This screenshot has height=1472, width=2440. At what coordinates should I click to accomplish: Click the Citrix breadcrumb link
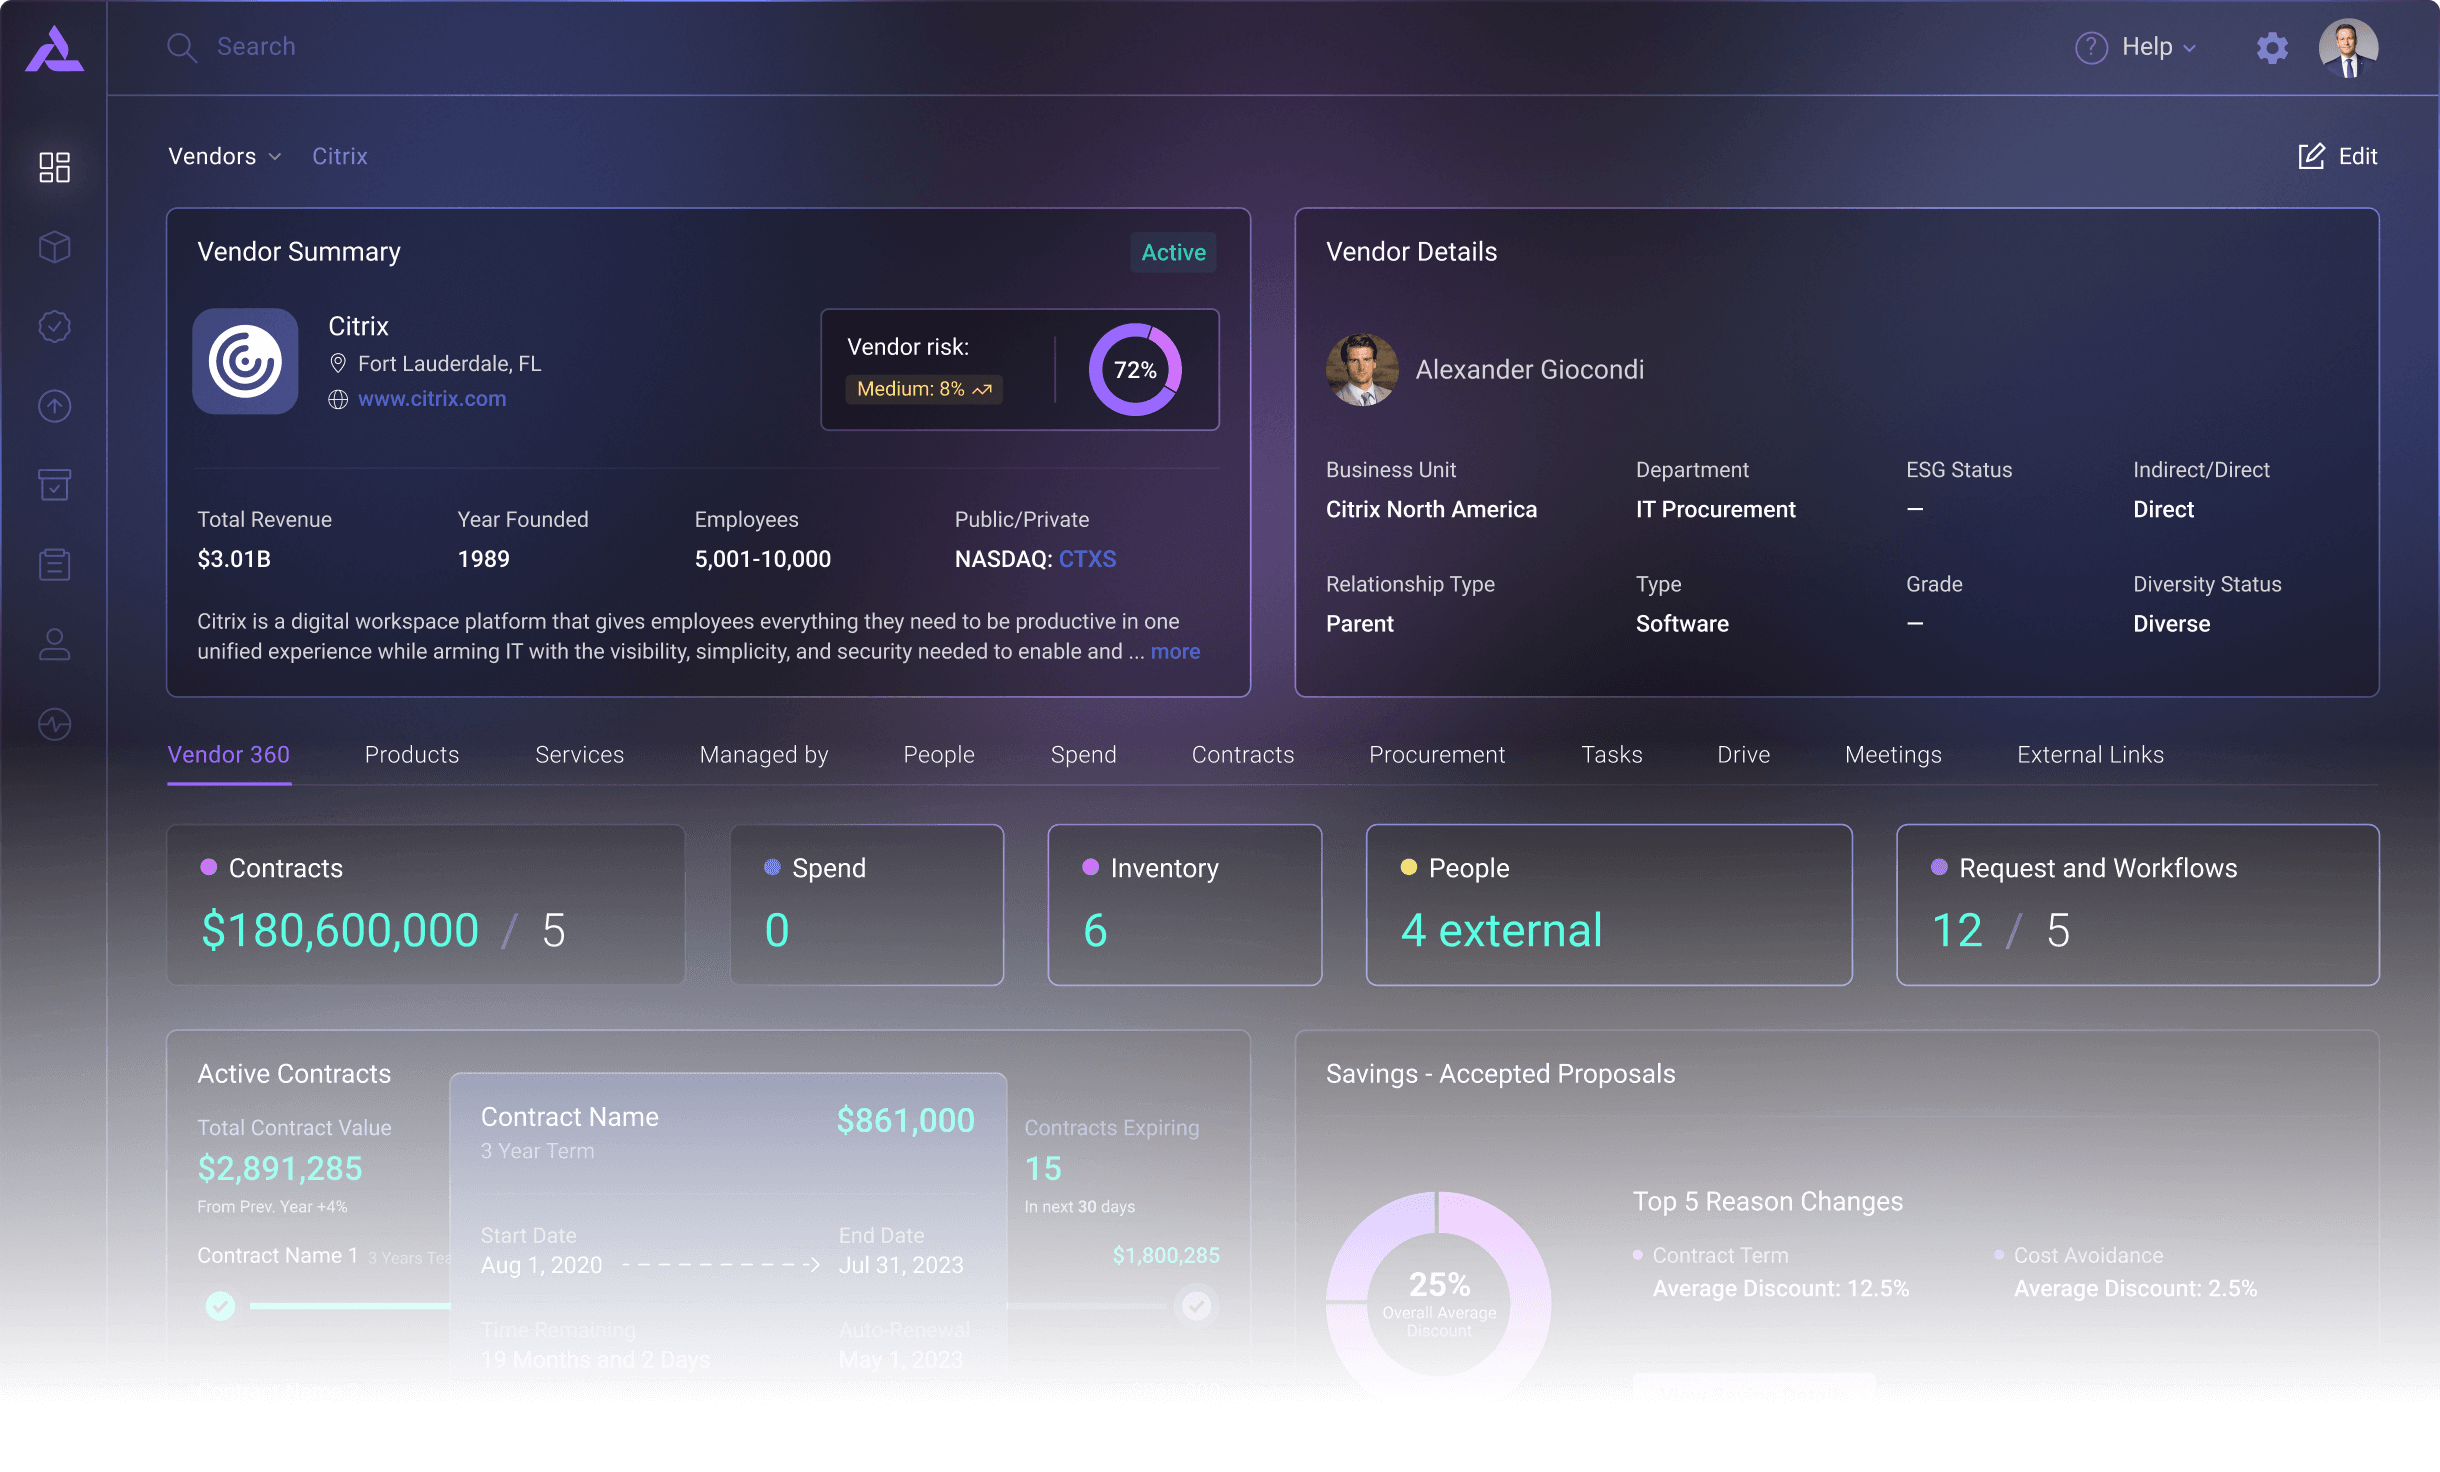tap(340, 156)
